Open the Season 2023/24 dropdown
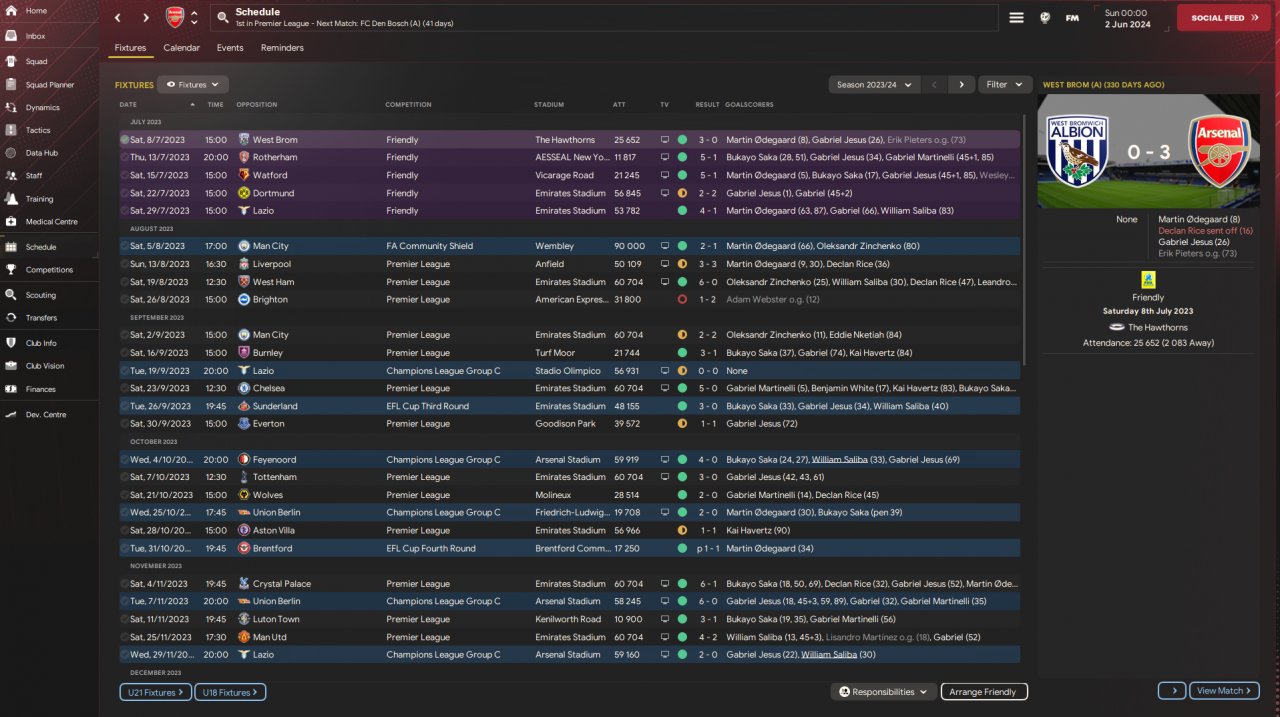This screenshot has width=1280, height=717. [x=874, y=85]
